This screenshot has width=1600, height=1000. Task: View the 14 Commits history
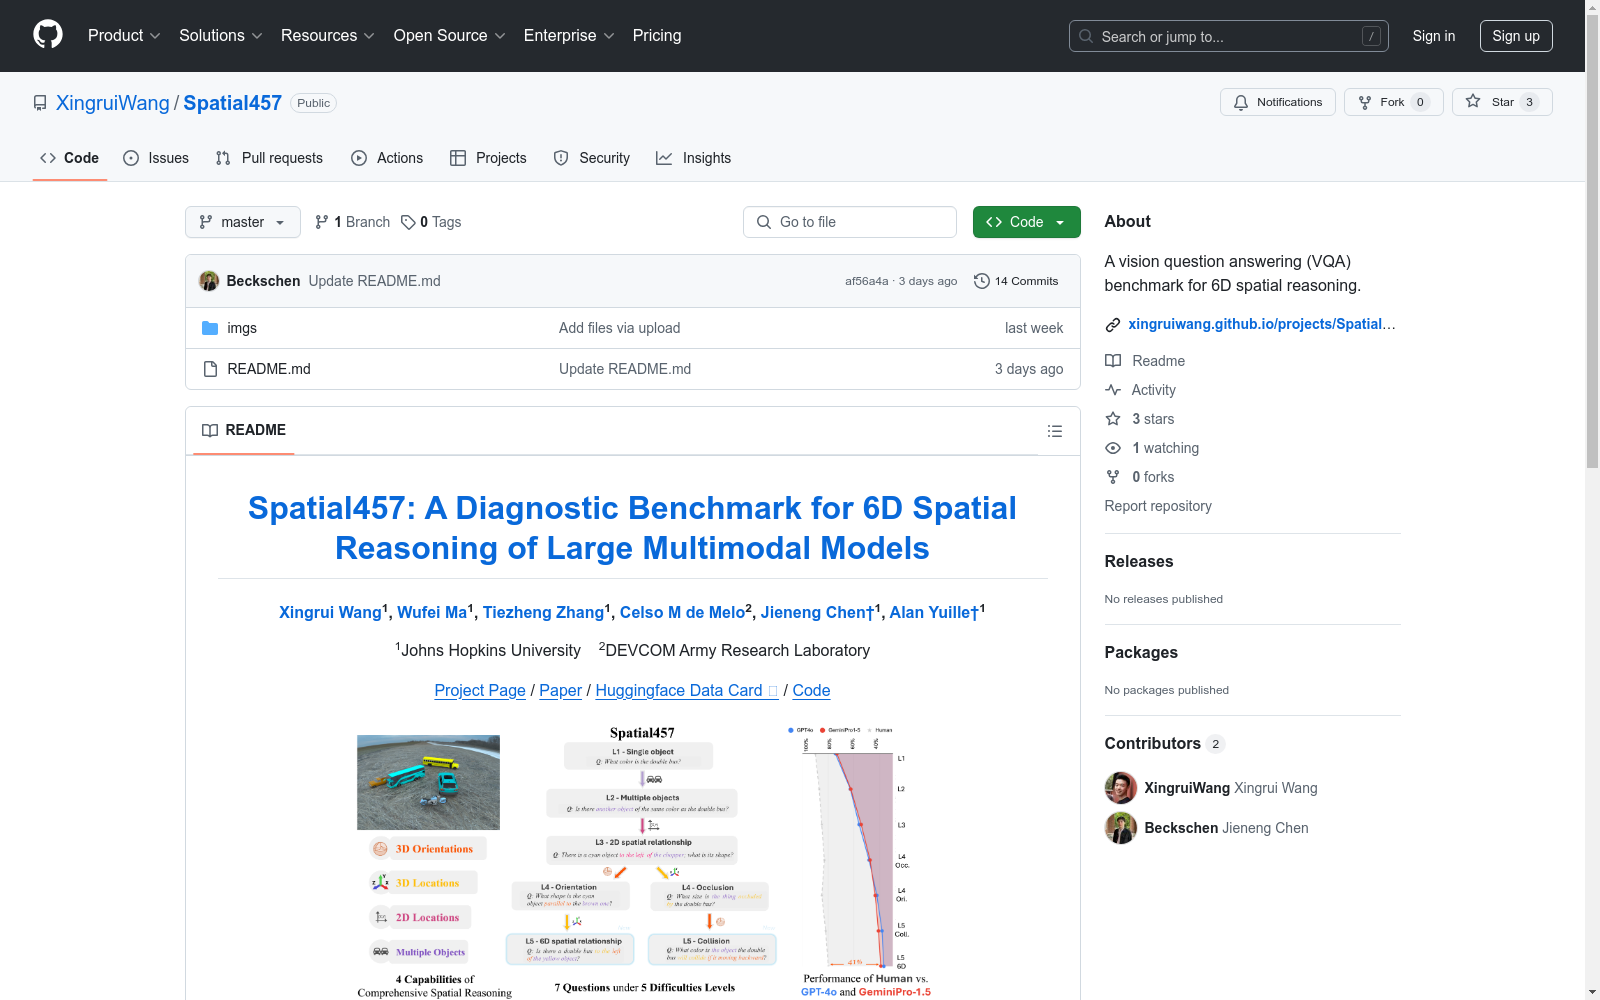pos(1016,281)
